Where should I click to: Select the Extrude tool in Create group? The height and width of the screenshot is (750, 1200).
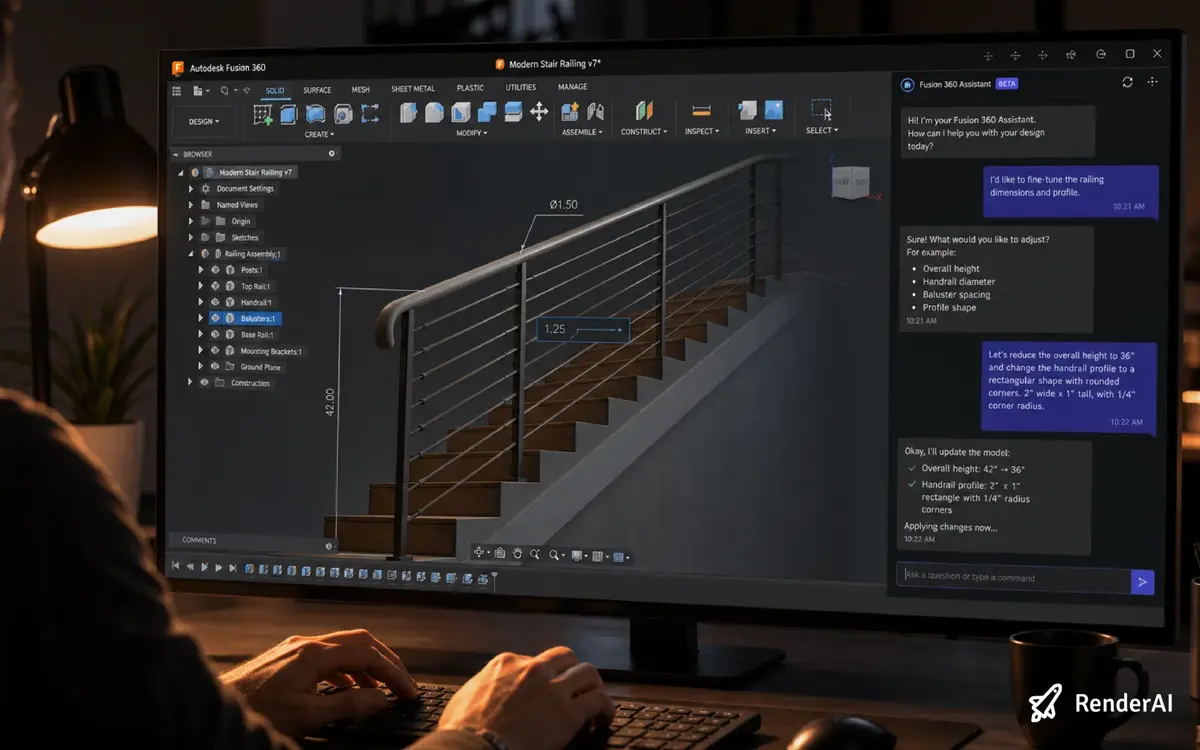point(289,114)
